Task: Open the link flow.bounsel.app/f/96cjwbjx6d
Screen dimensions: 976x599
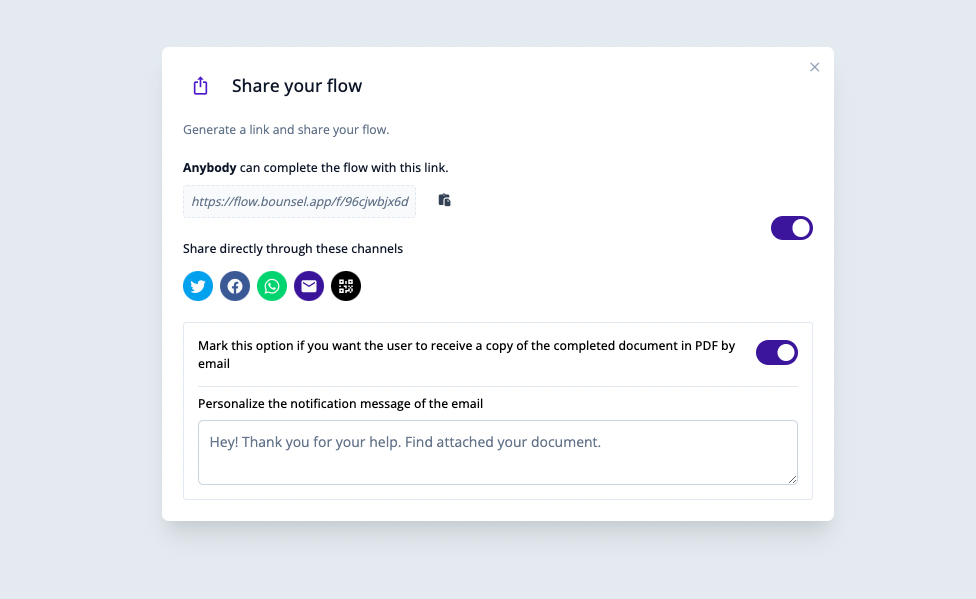Action: pyautogui.click(x=299, y=200)
